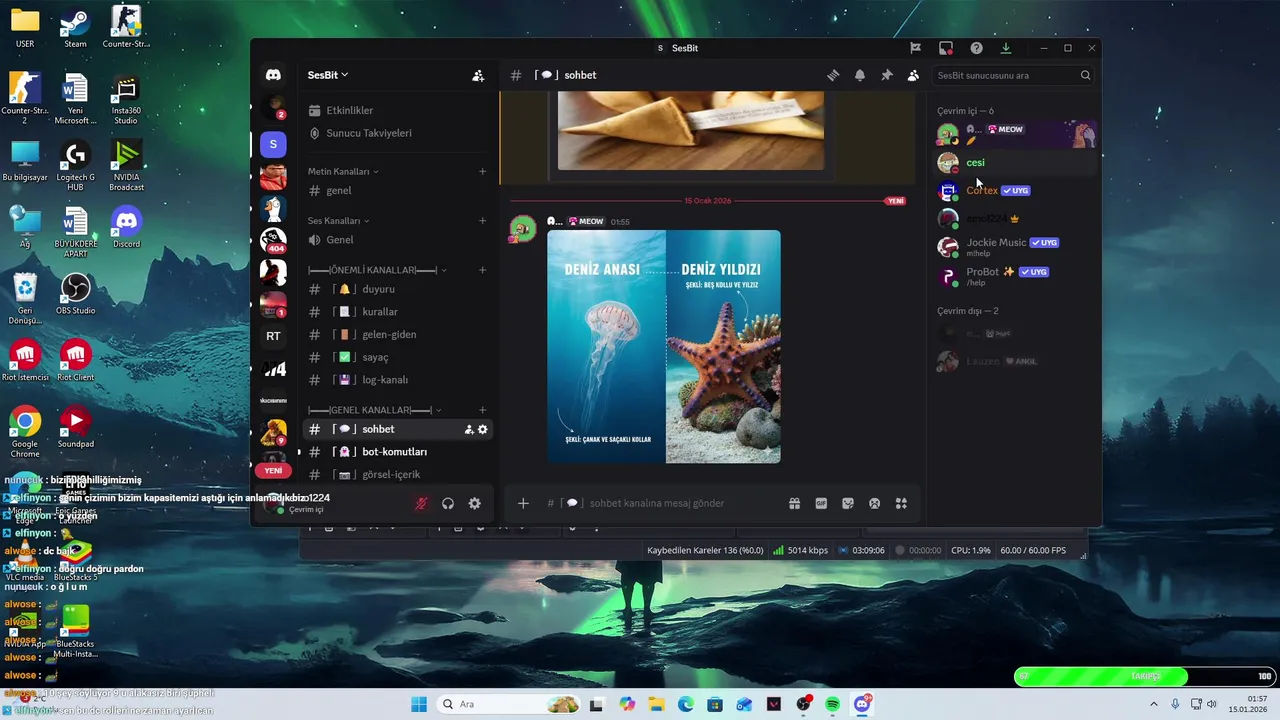Invite people icon next to SesBit name
Screen dimensions: 1280x720
point(478,75)
